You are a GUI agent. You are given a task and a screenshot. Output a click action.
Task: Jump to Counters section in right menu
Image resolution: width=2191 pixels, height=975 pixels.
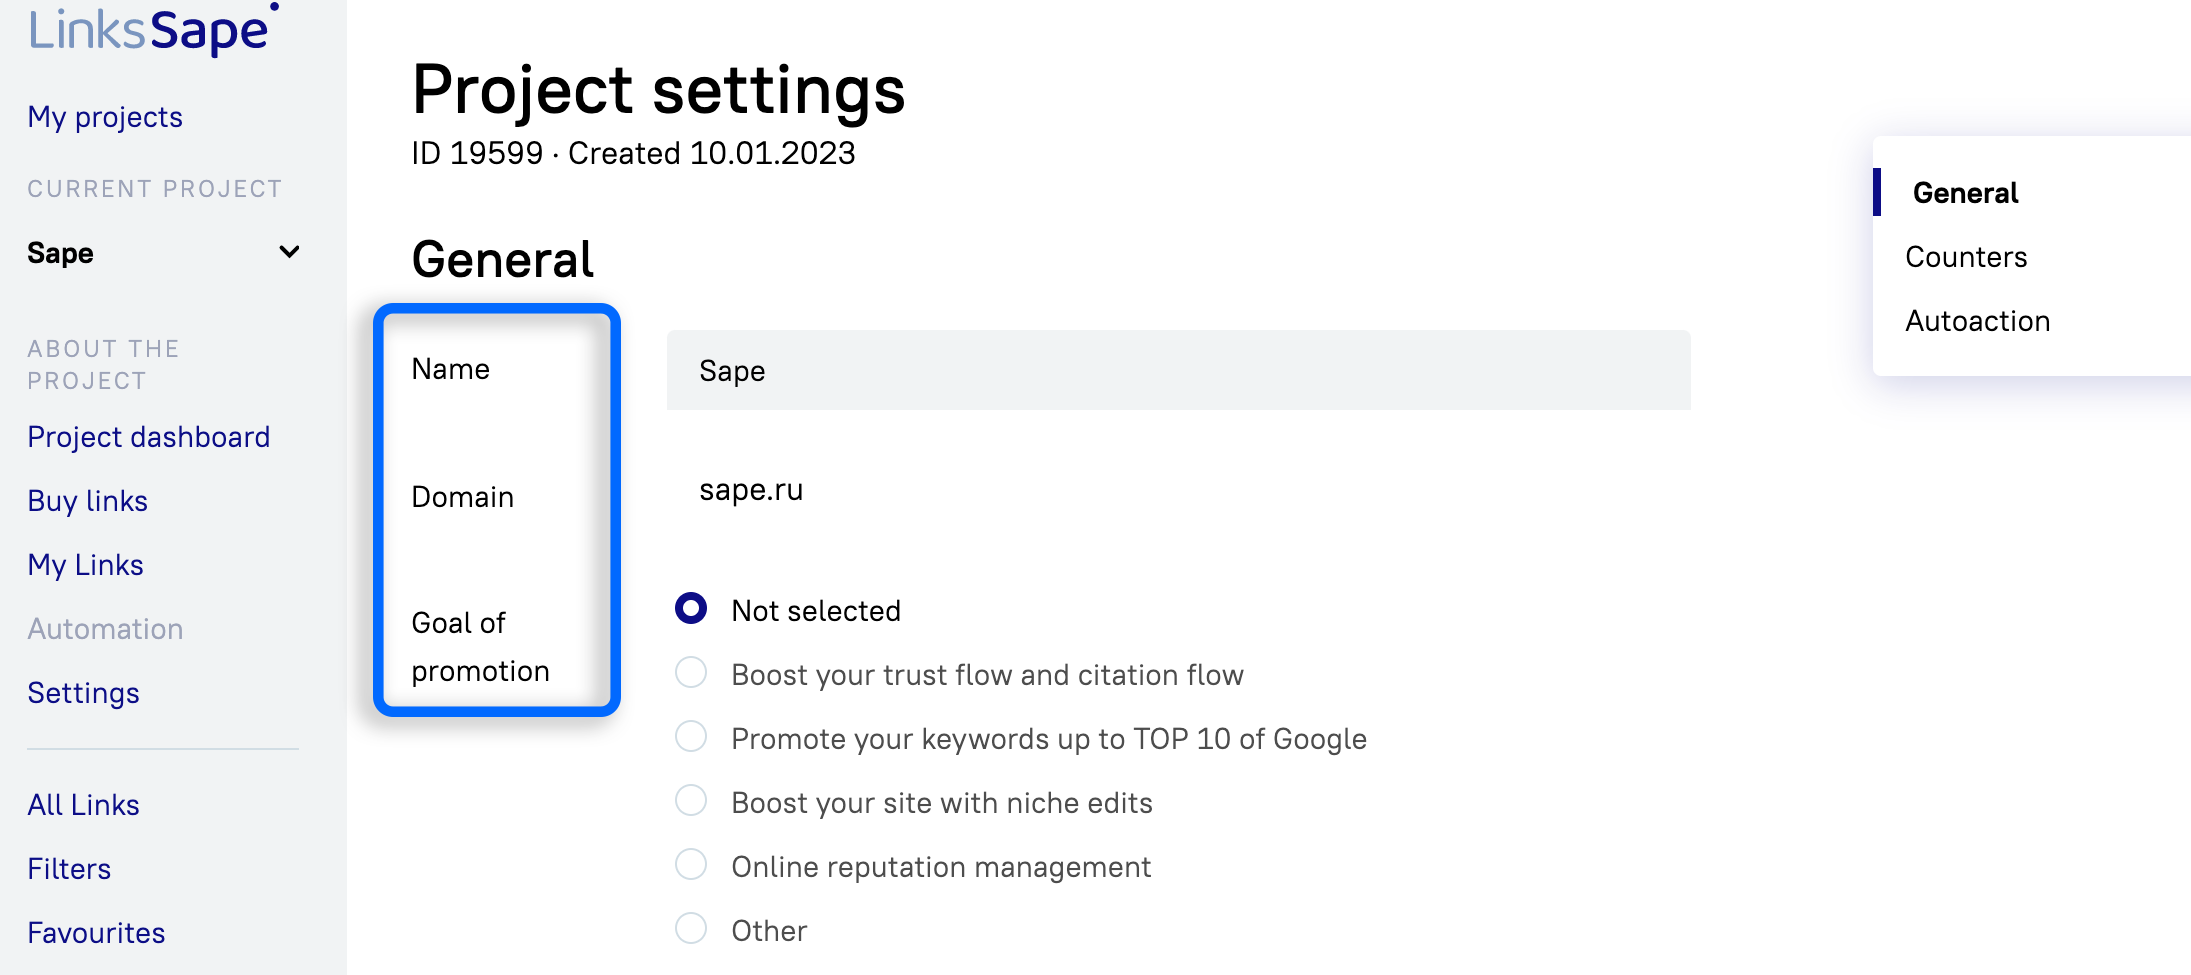click(x=1966, y=257)
